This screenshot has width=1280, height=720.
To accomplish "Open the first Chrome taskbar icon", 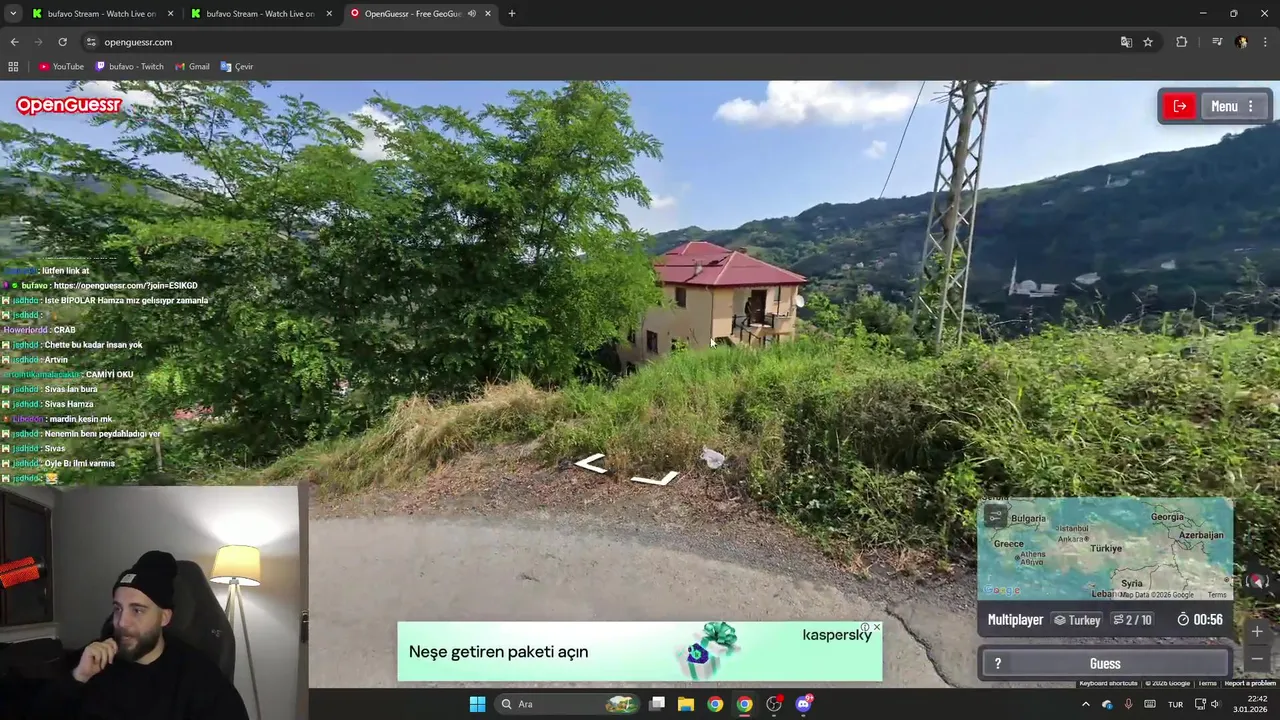I will (715, 704).
